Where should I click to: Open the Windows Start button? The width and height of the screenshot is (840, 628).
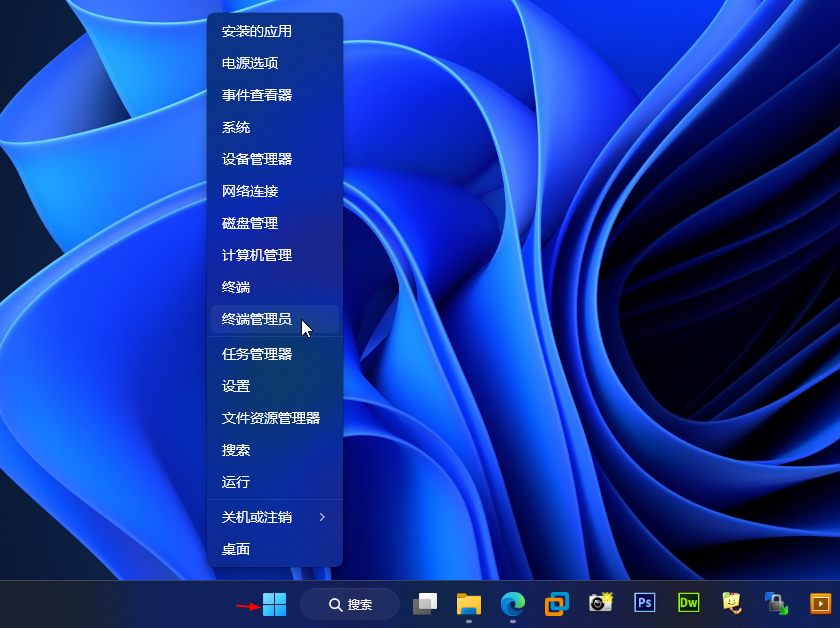(x=274, y=604)
